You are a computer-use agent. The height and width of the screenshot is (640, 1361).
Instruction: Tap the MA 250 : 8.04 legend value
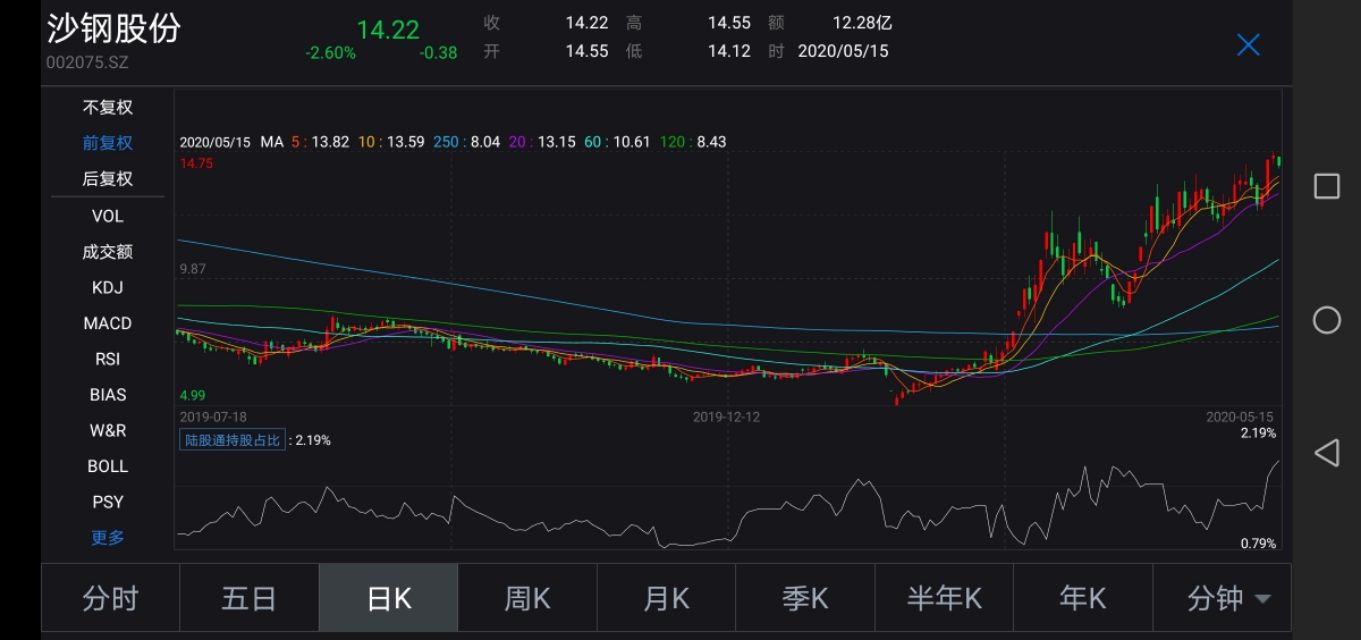[x=466, y=142]
